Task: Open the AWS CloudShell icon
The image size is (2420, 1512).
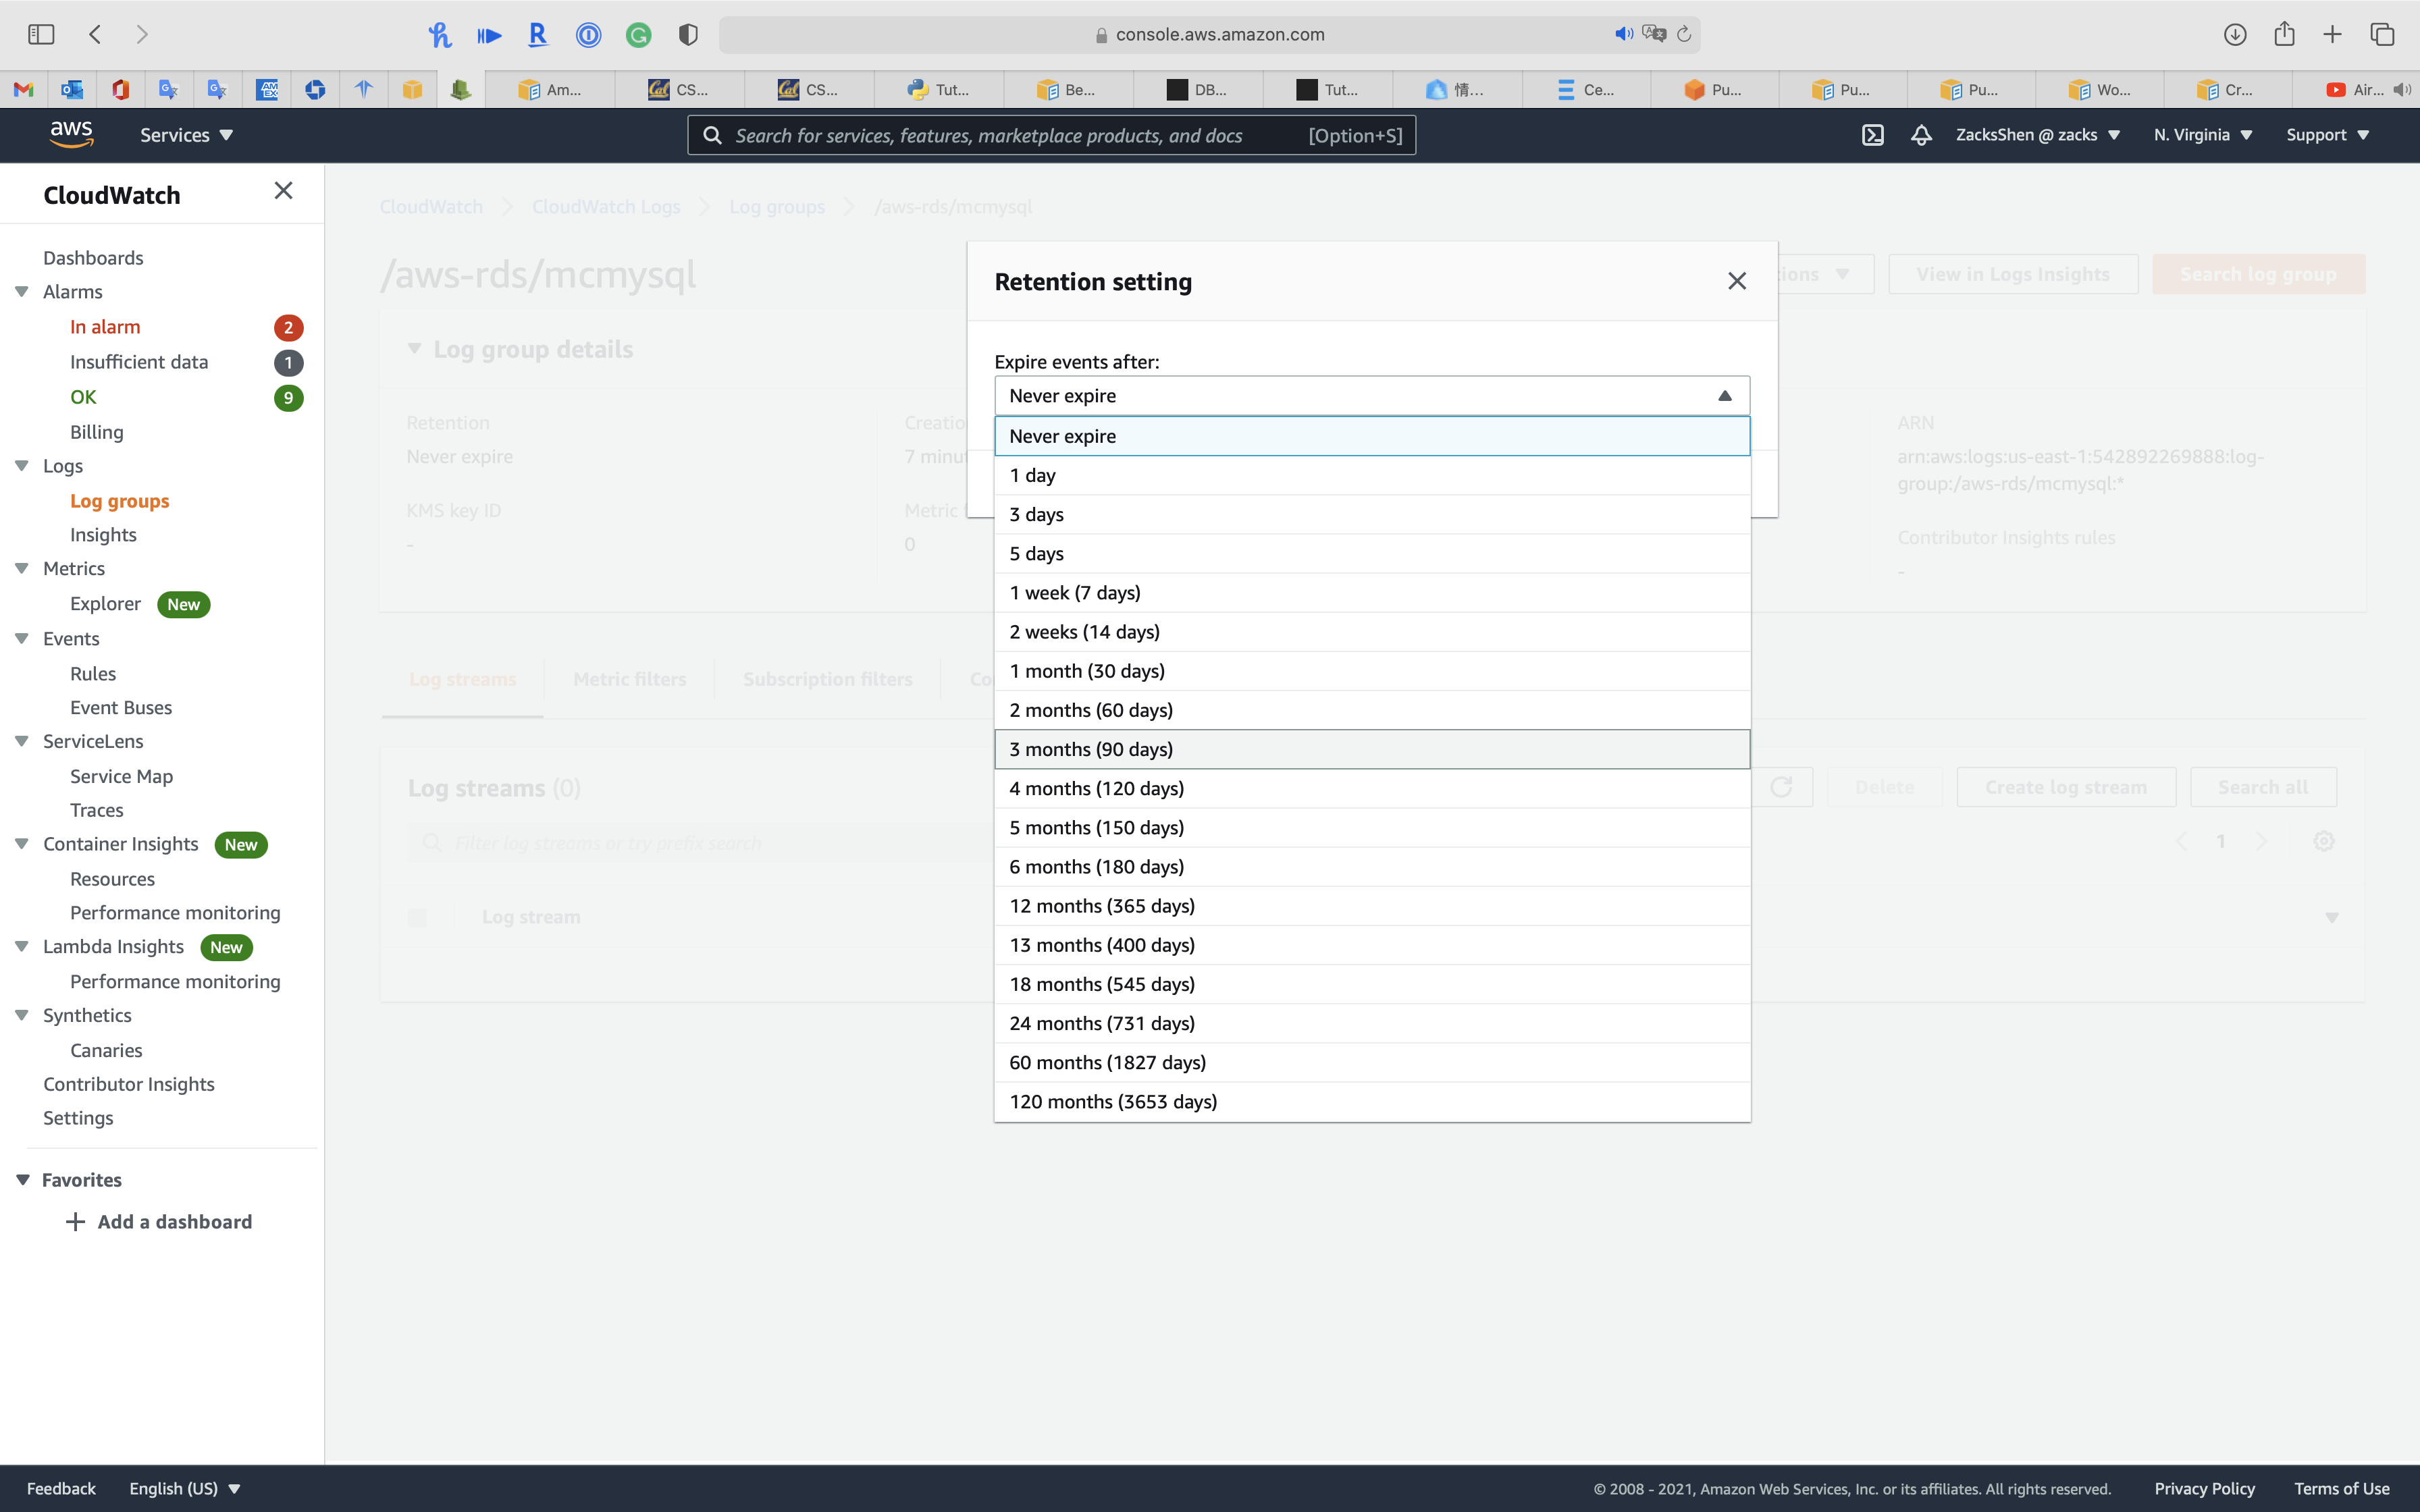Action: [x=1872, y=135]
